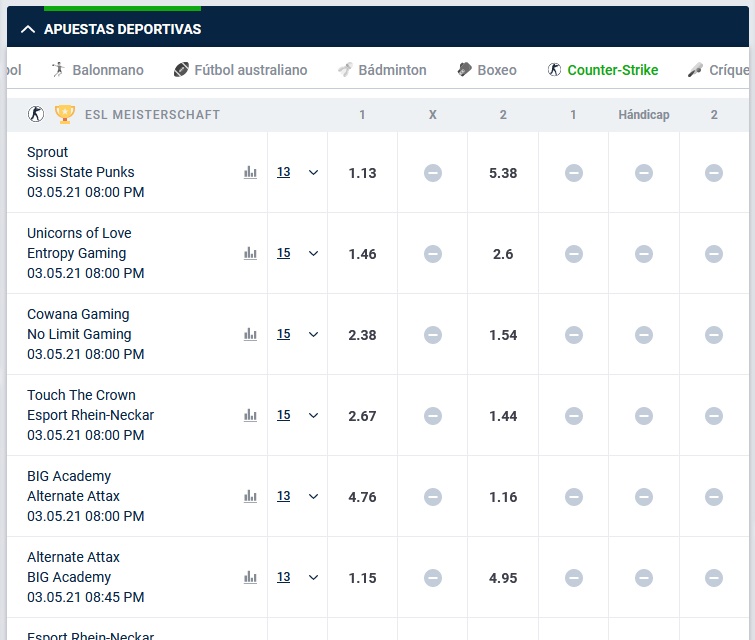The height and width of the screenshot is (640, 755).
Task: Expand the Alternate Attax 08:45 PM row chevron
Action: [313, 577]
